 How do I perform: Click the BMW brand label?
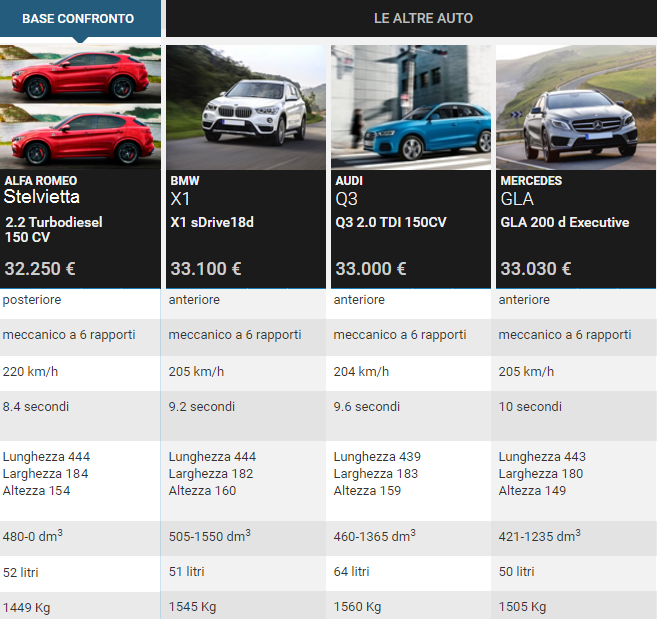pos(185,181)
